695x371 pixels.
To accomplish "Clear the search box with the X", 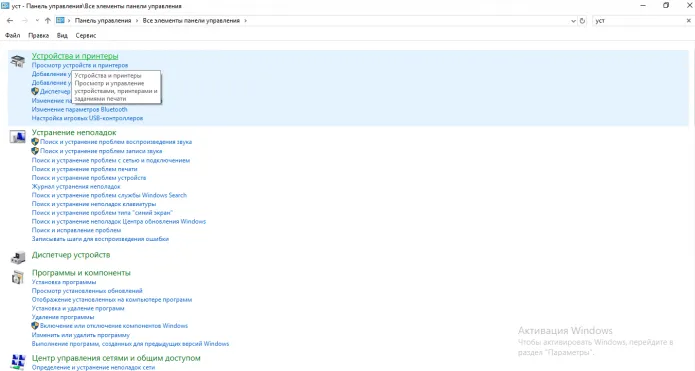I will tap(688, 21).
